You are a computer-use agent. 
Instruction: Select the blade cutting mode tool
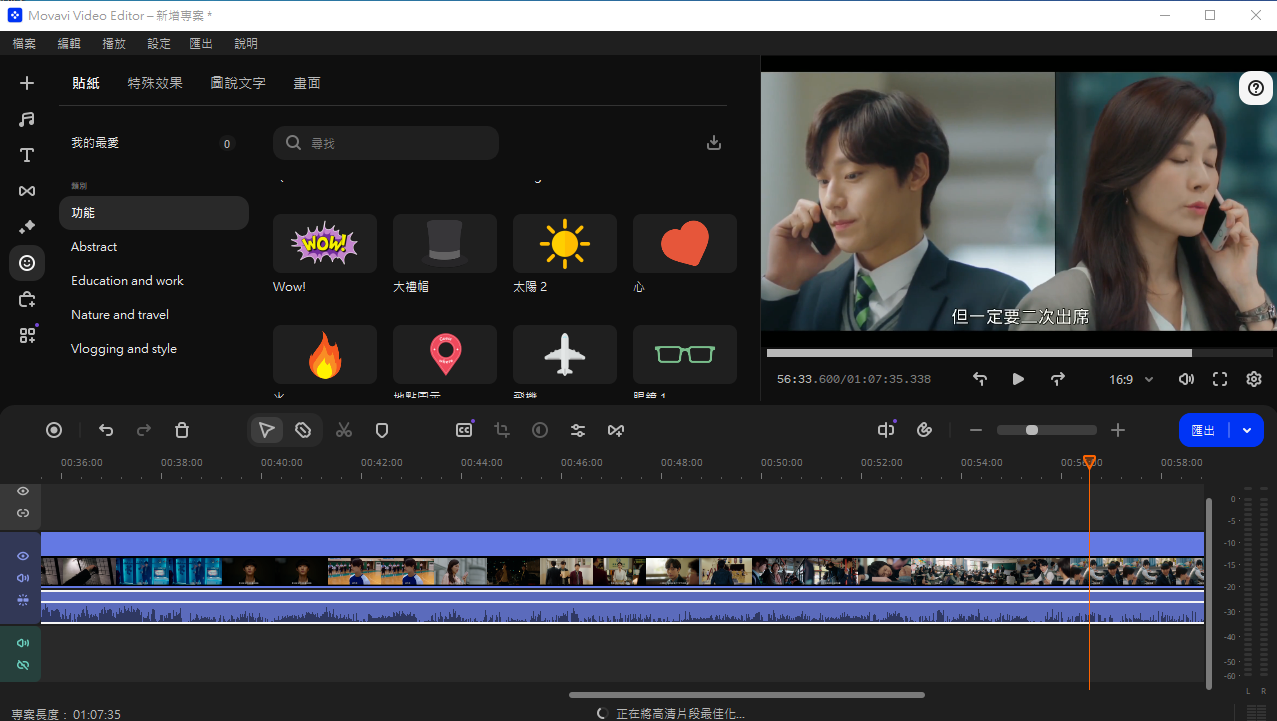coord(303,430)
